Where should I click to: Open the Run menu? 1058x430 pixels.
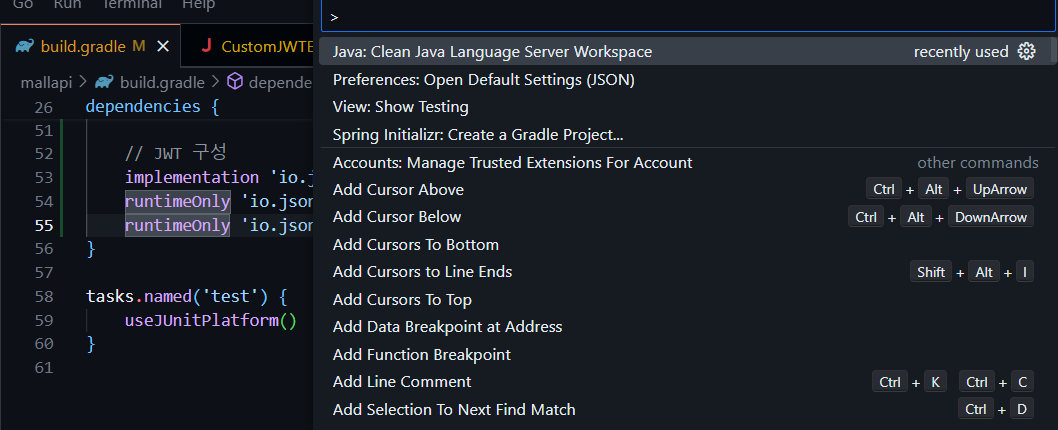(67, 5)
